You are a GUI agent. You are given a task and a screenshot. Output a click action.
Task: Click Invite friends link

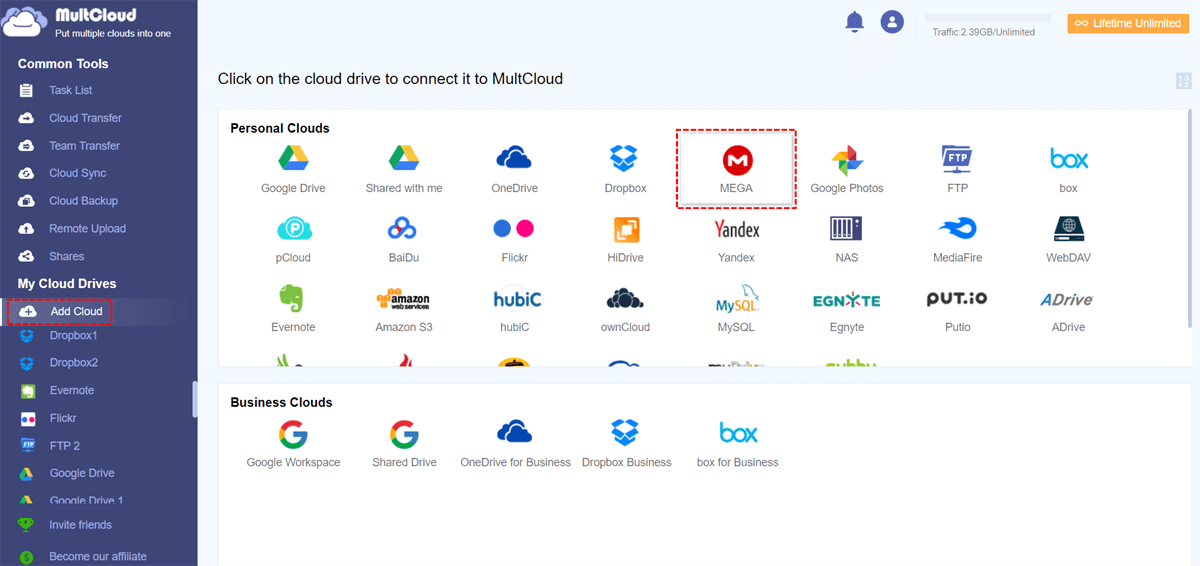pyautogui.click(x=80, y=525)
